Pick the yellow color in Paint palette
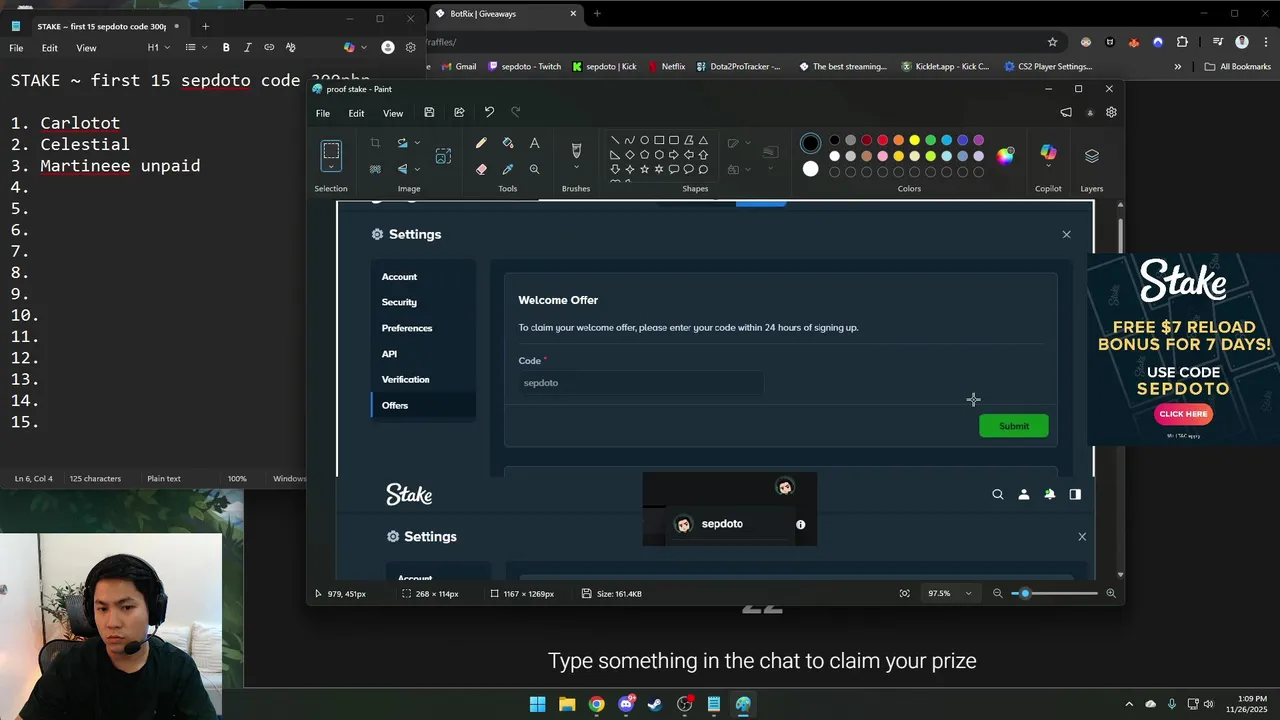Image resolution: width=1280 pixels, height=720 pixels. point(914,140)
